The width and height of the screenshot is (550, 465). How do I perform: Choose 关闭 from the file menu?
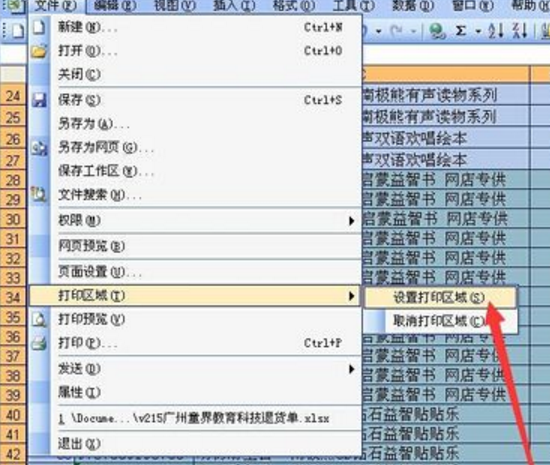click(x=195, y=74)
